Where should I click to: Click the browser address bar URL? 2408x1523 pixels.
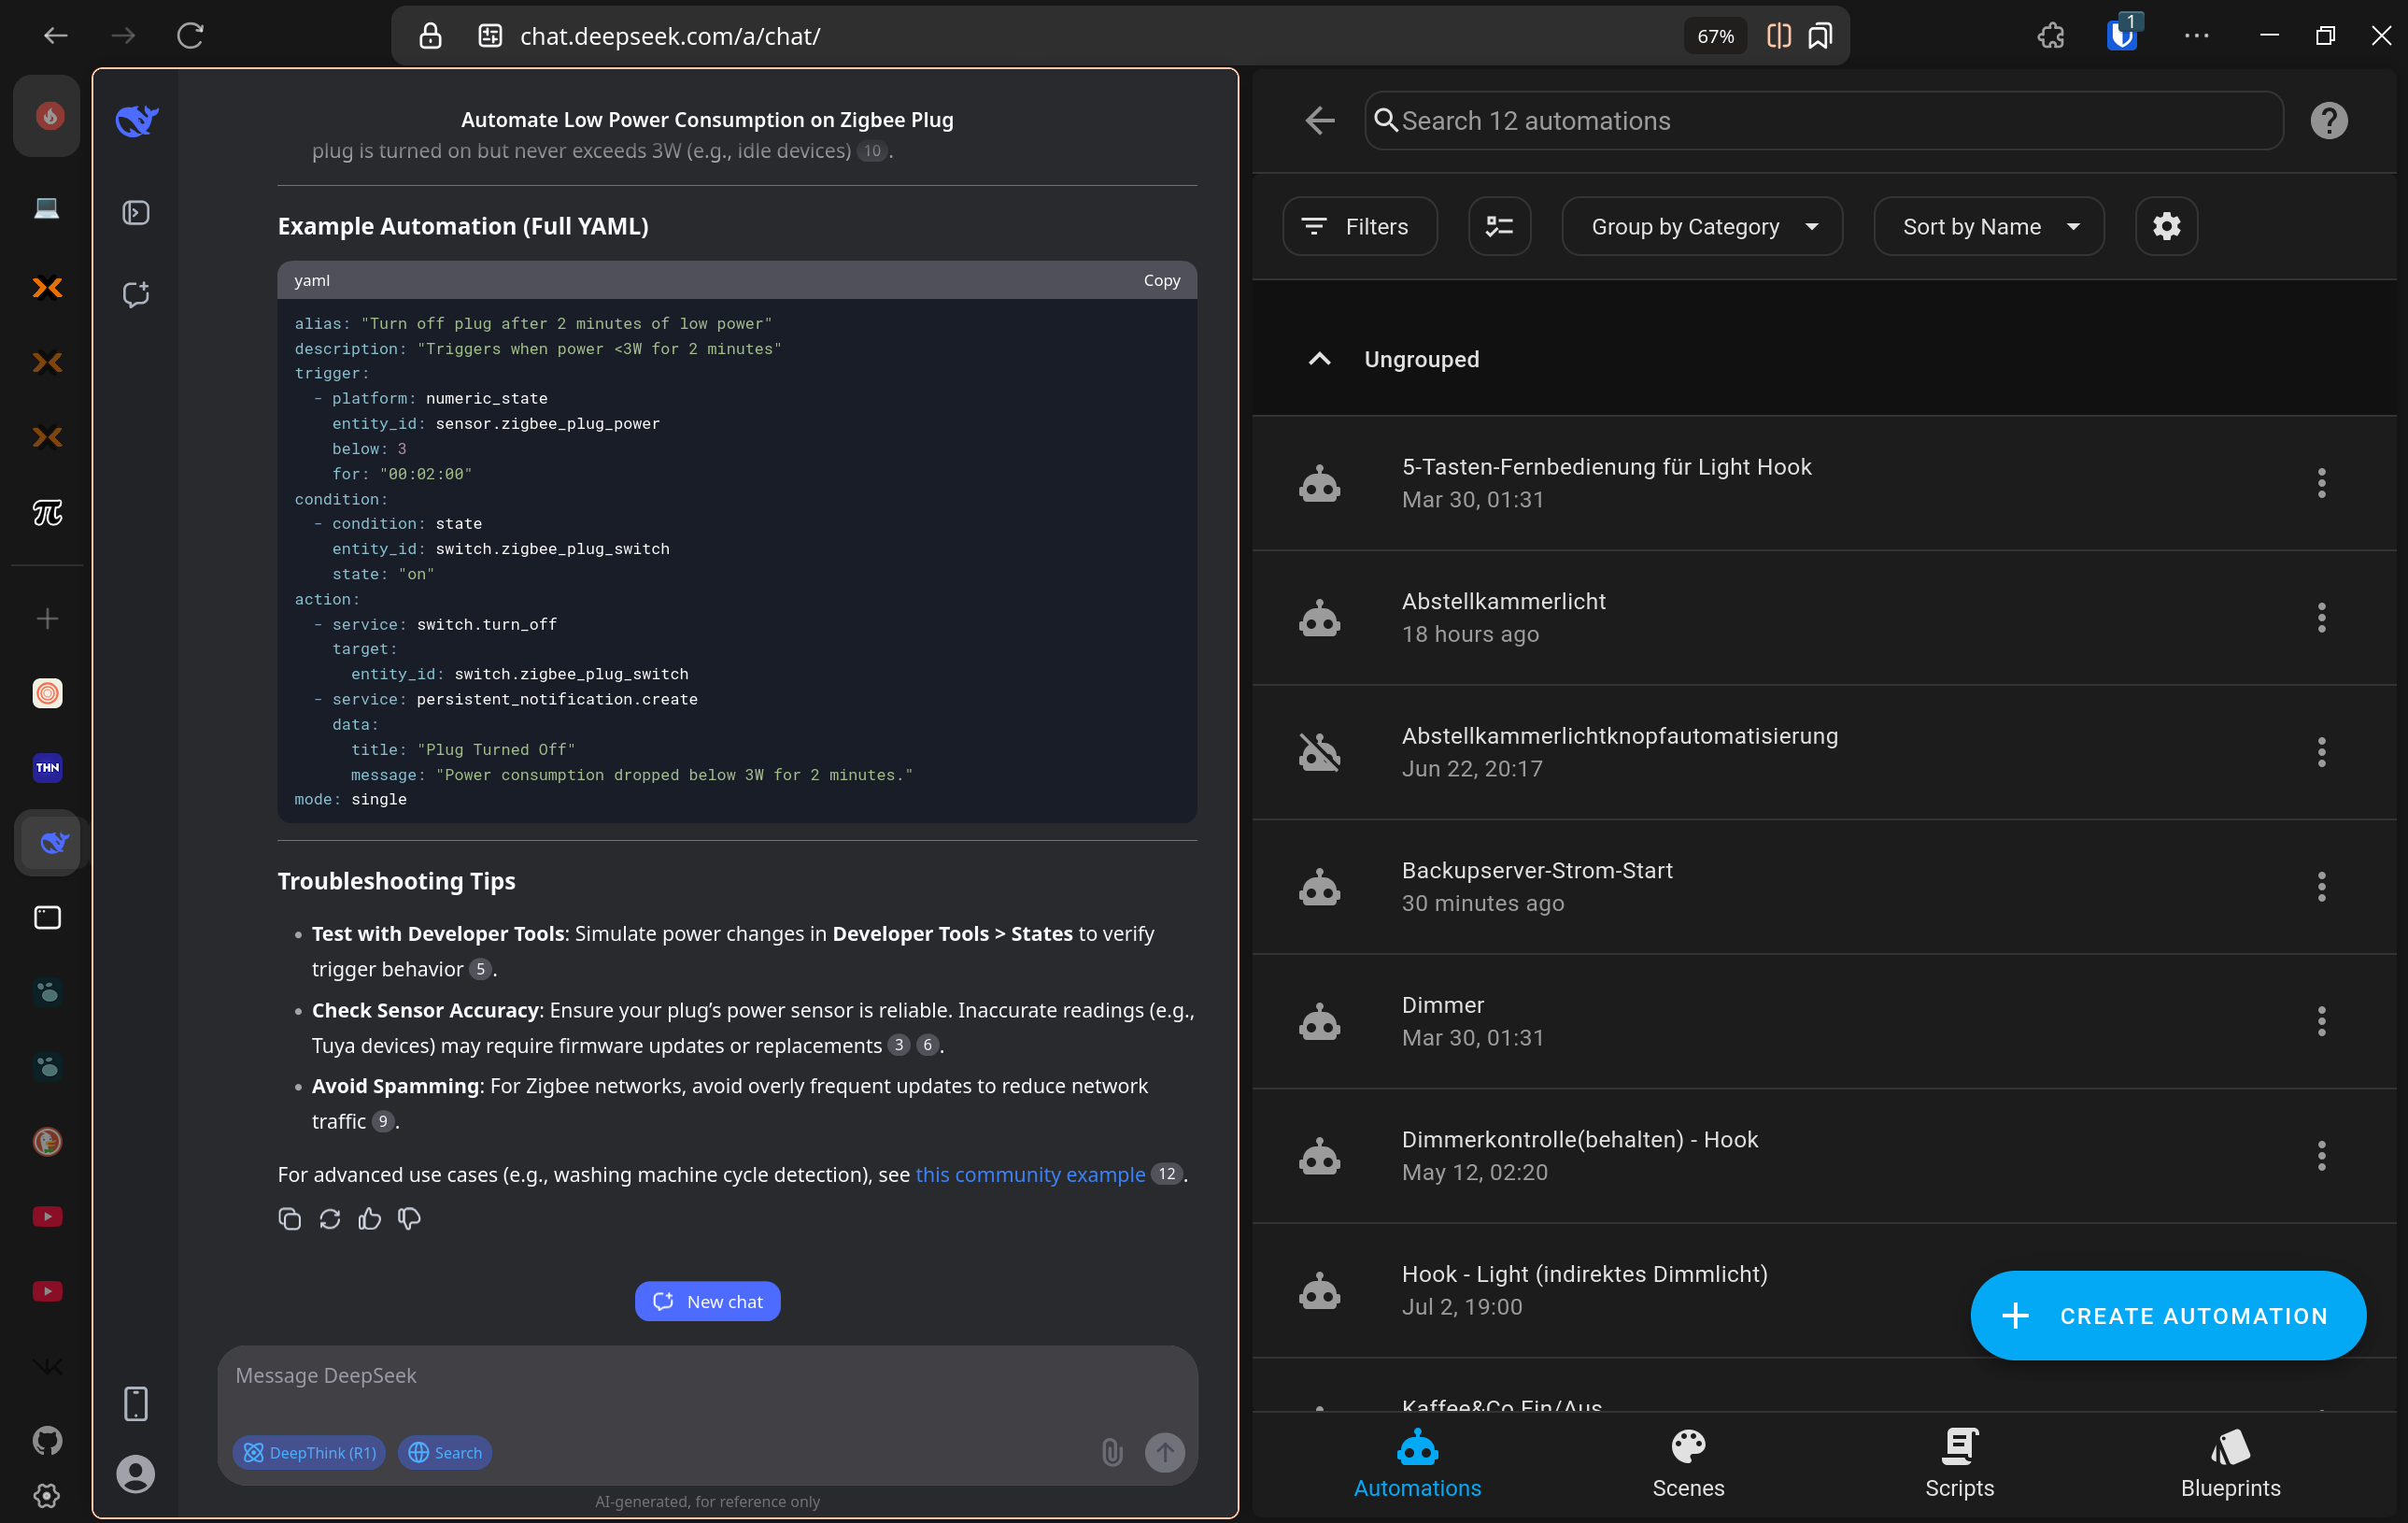click(x=670, y=36)
